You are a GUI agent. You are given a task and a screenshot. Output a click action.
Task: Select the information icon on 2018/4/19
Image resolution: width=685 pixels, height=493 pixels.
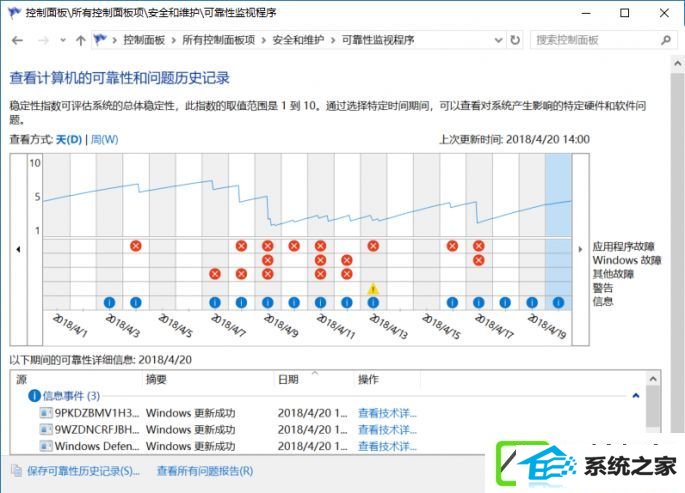[x=532, y=302]
